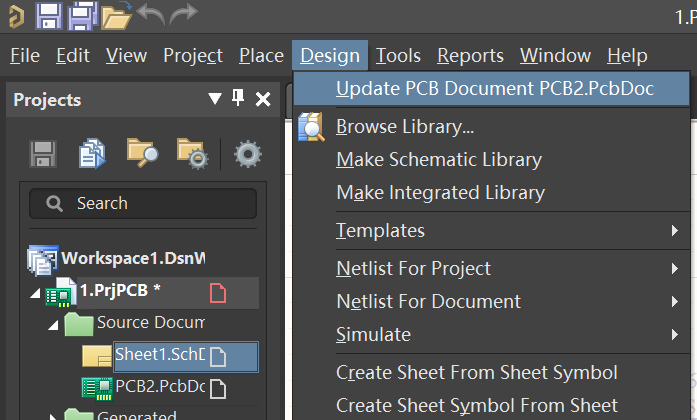
Task: Click the Save icon in title bar
Action: [x=49, y=15]
